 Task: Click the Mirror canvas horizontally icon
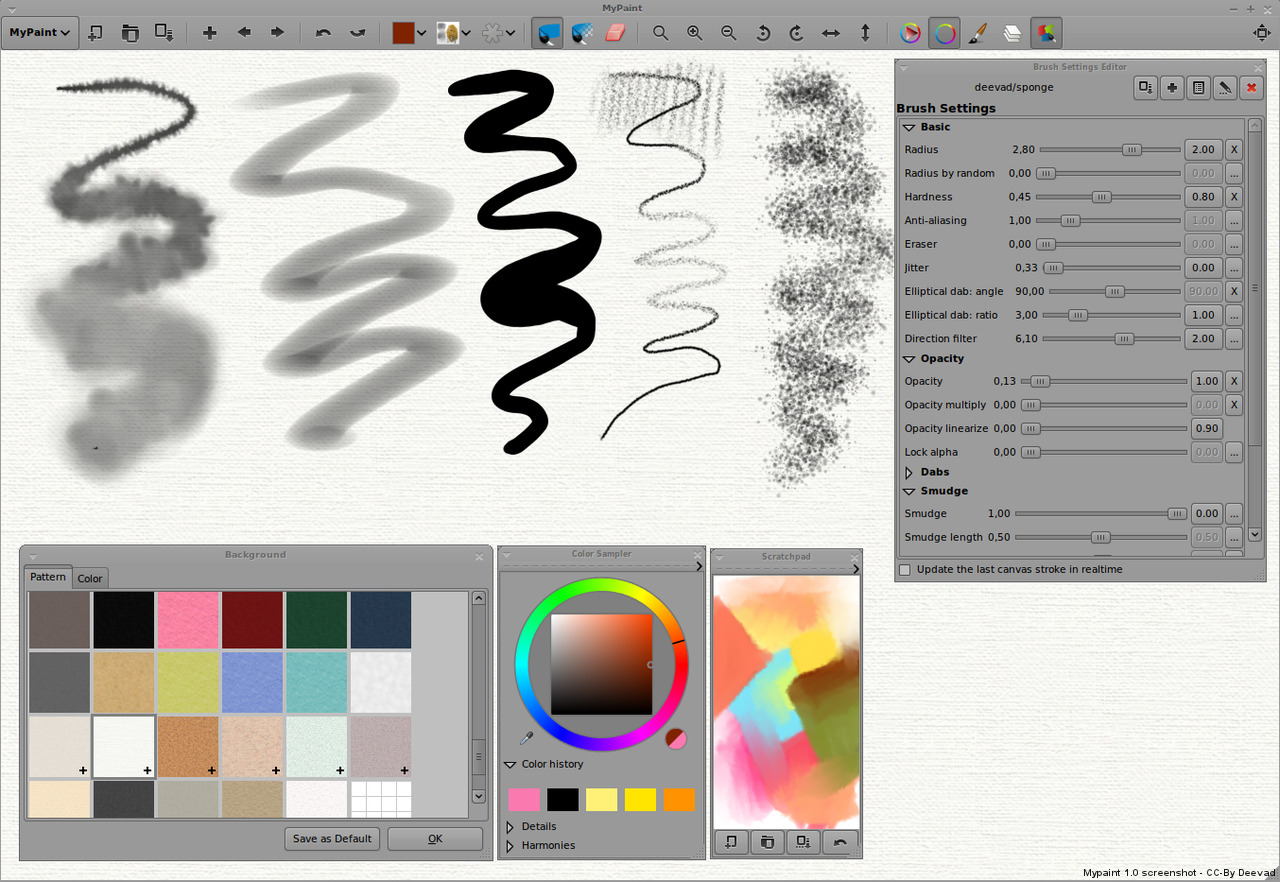830,33
